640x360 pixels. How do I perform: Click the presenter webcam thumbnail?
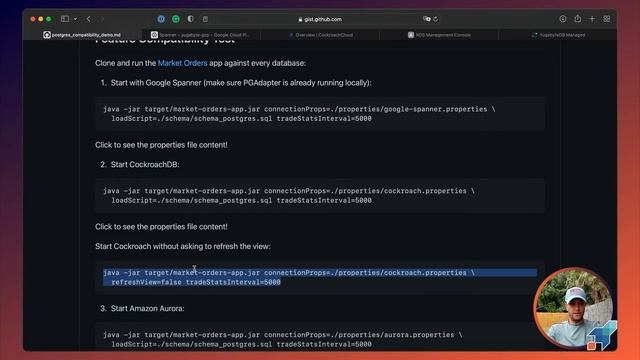click(x=574, y=309)
